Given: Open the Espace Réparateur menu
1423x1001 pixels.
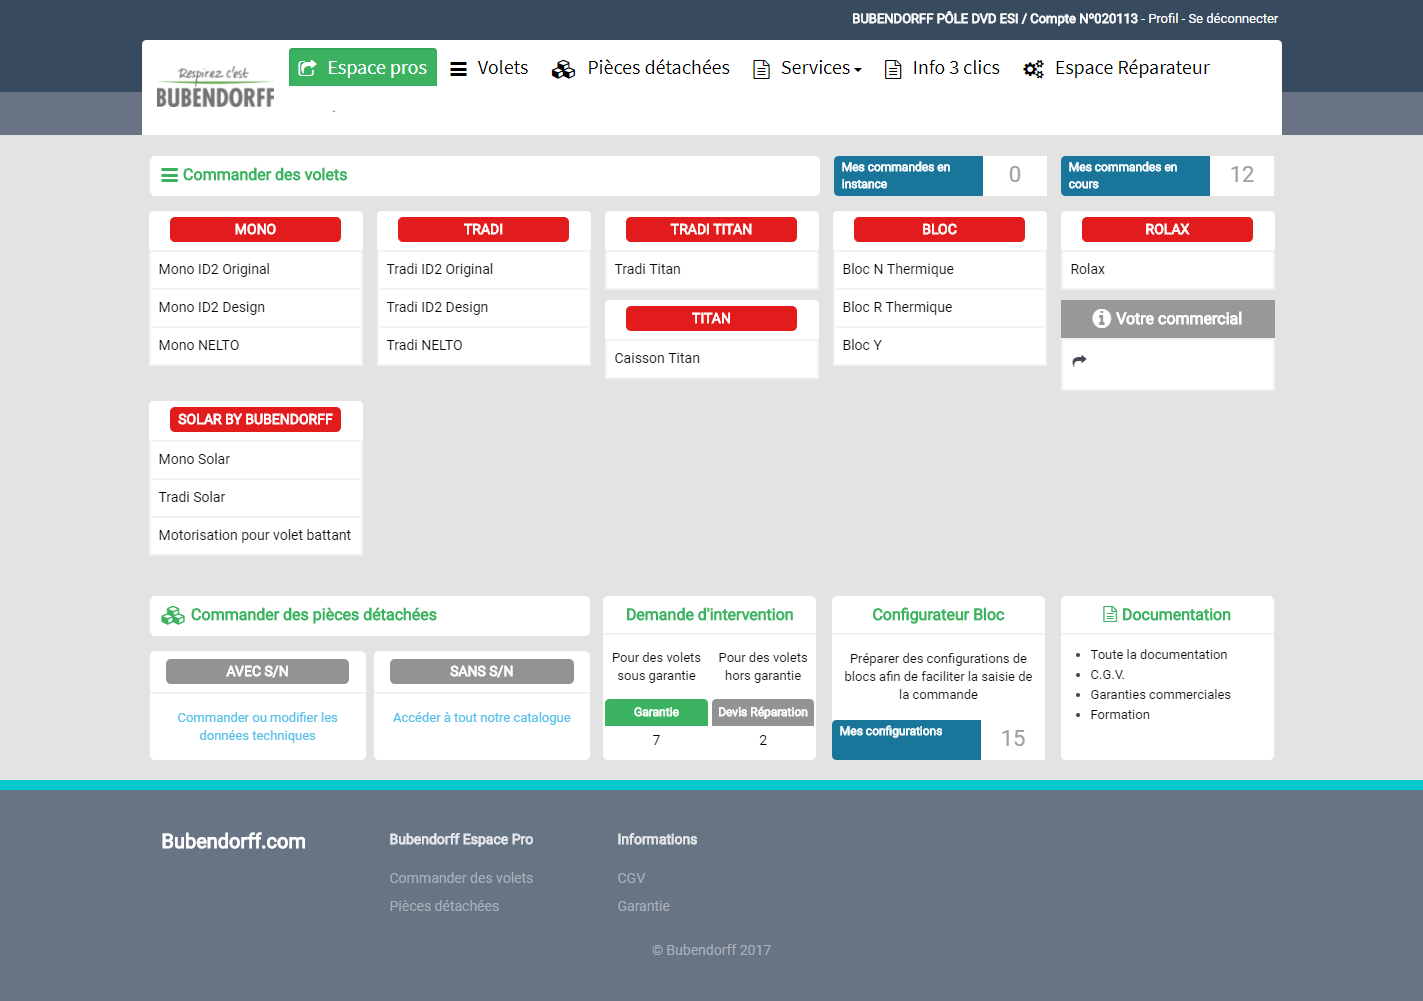Looking at the screenshot, I should (x=1131, y=68).
